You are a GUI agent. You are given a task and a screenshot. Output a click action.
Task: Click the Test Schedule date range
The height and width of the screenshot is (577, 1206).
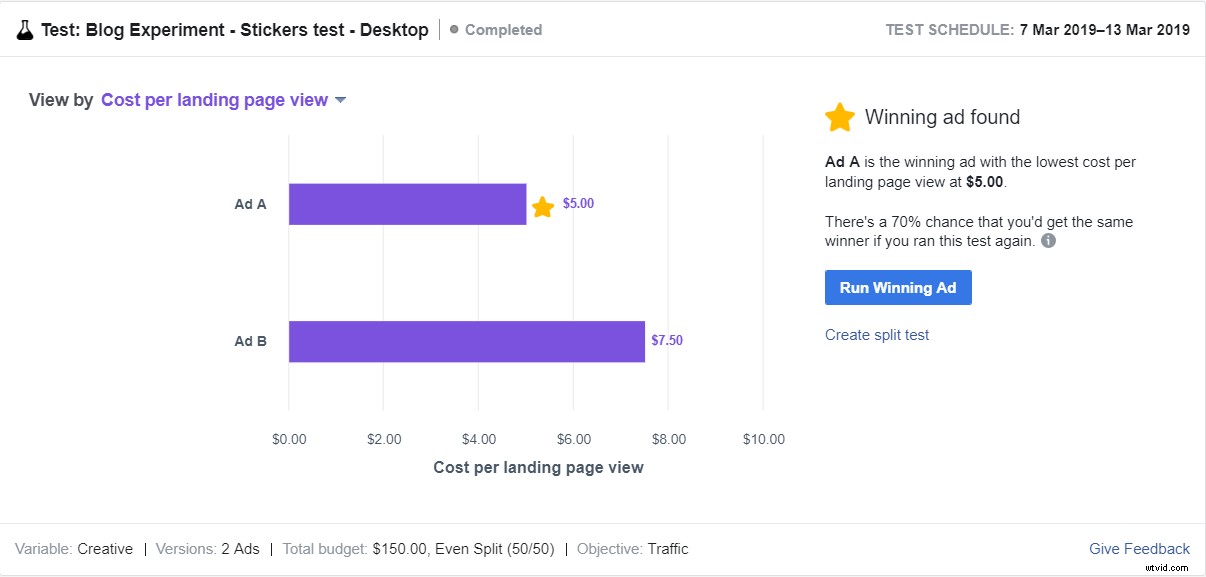[1105, 29]
